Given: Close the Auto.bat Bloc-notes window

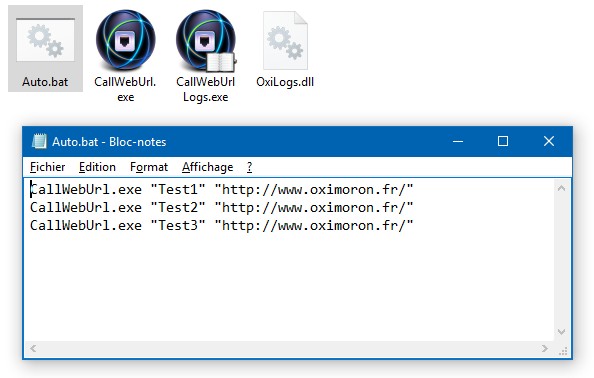Looking at the screenshot, I should pyautogui.click(x=549, y=141).
